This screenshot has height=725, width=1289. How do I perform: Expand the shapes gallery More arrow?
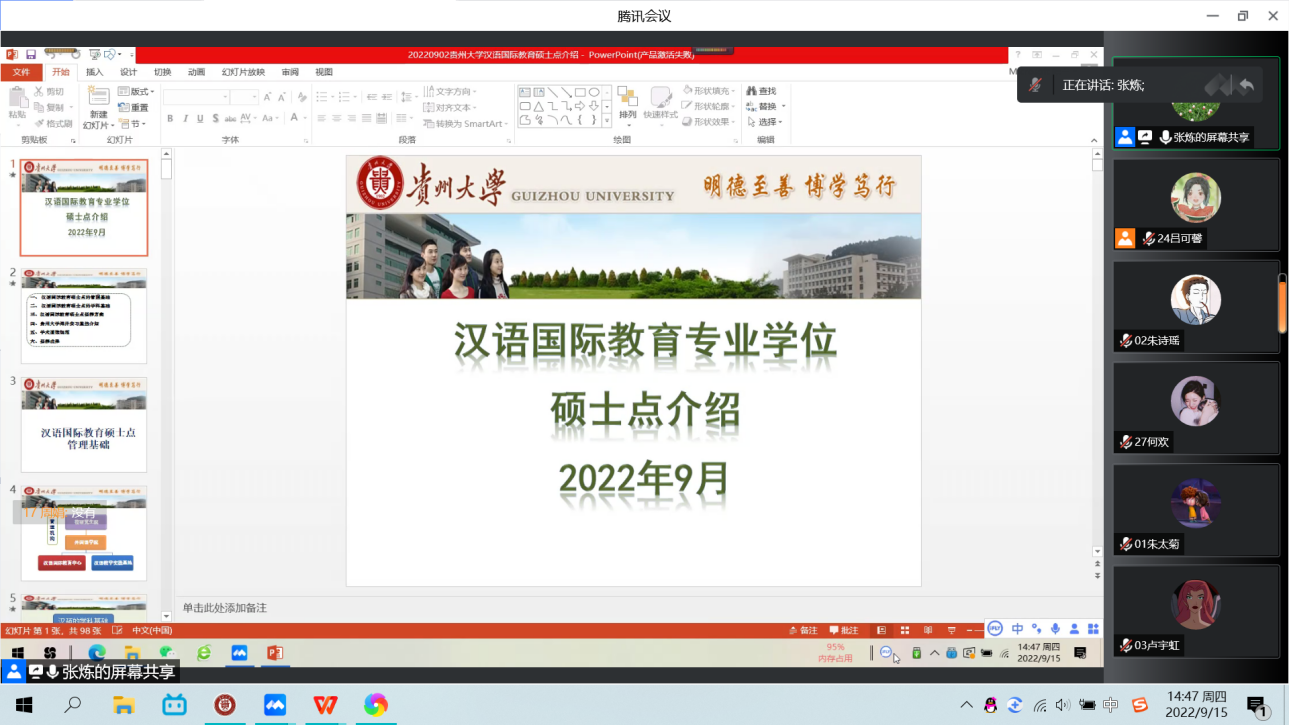[x=607, y=120]
